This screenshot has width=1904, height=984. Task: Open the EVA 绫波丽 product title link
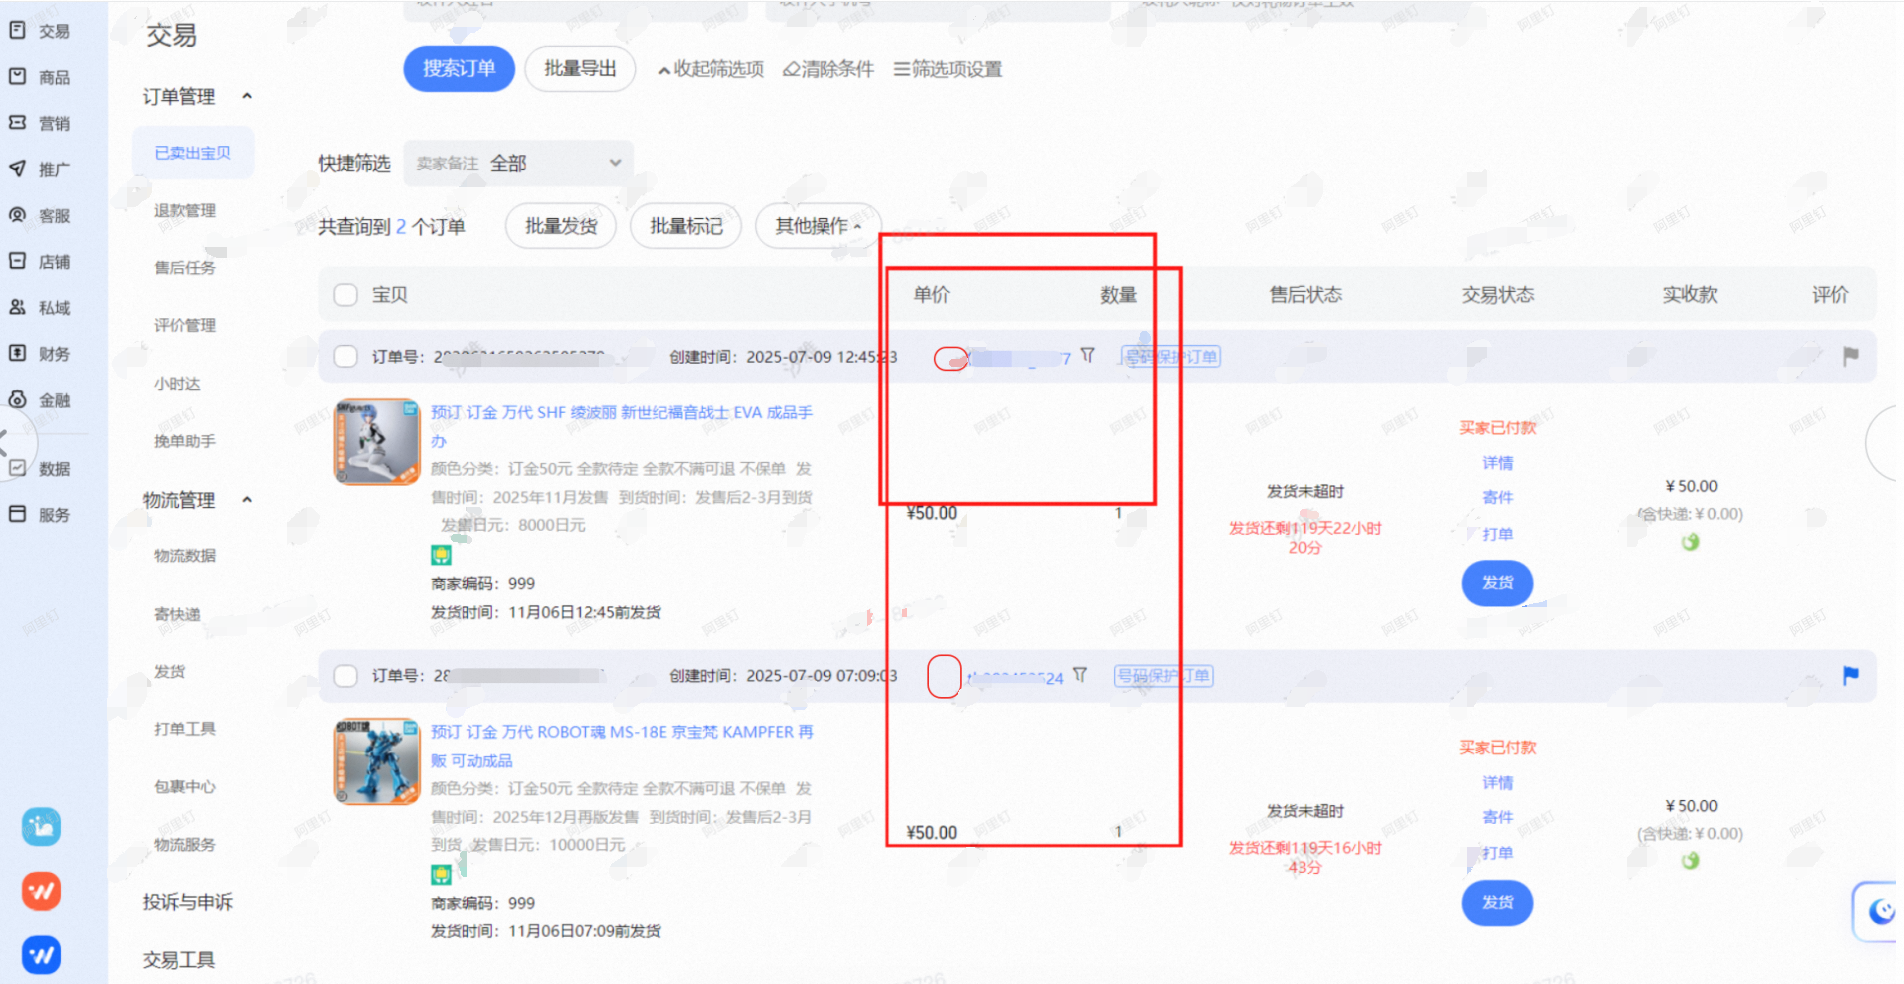[622, 425]
